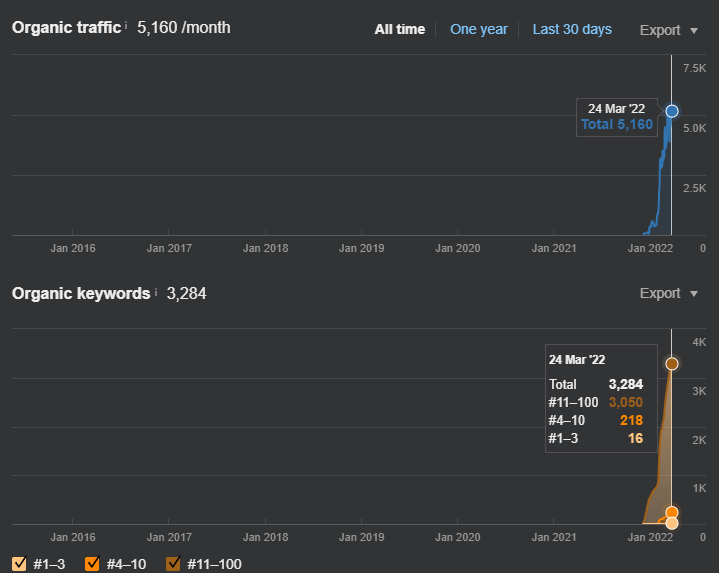Click the '5,160 /month' traffic value
Screen dimensions: 719x573
tap(183, 28)
